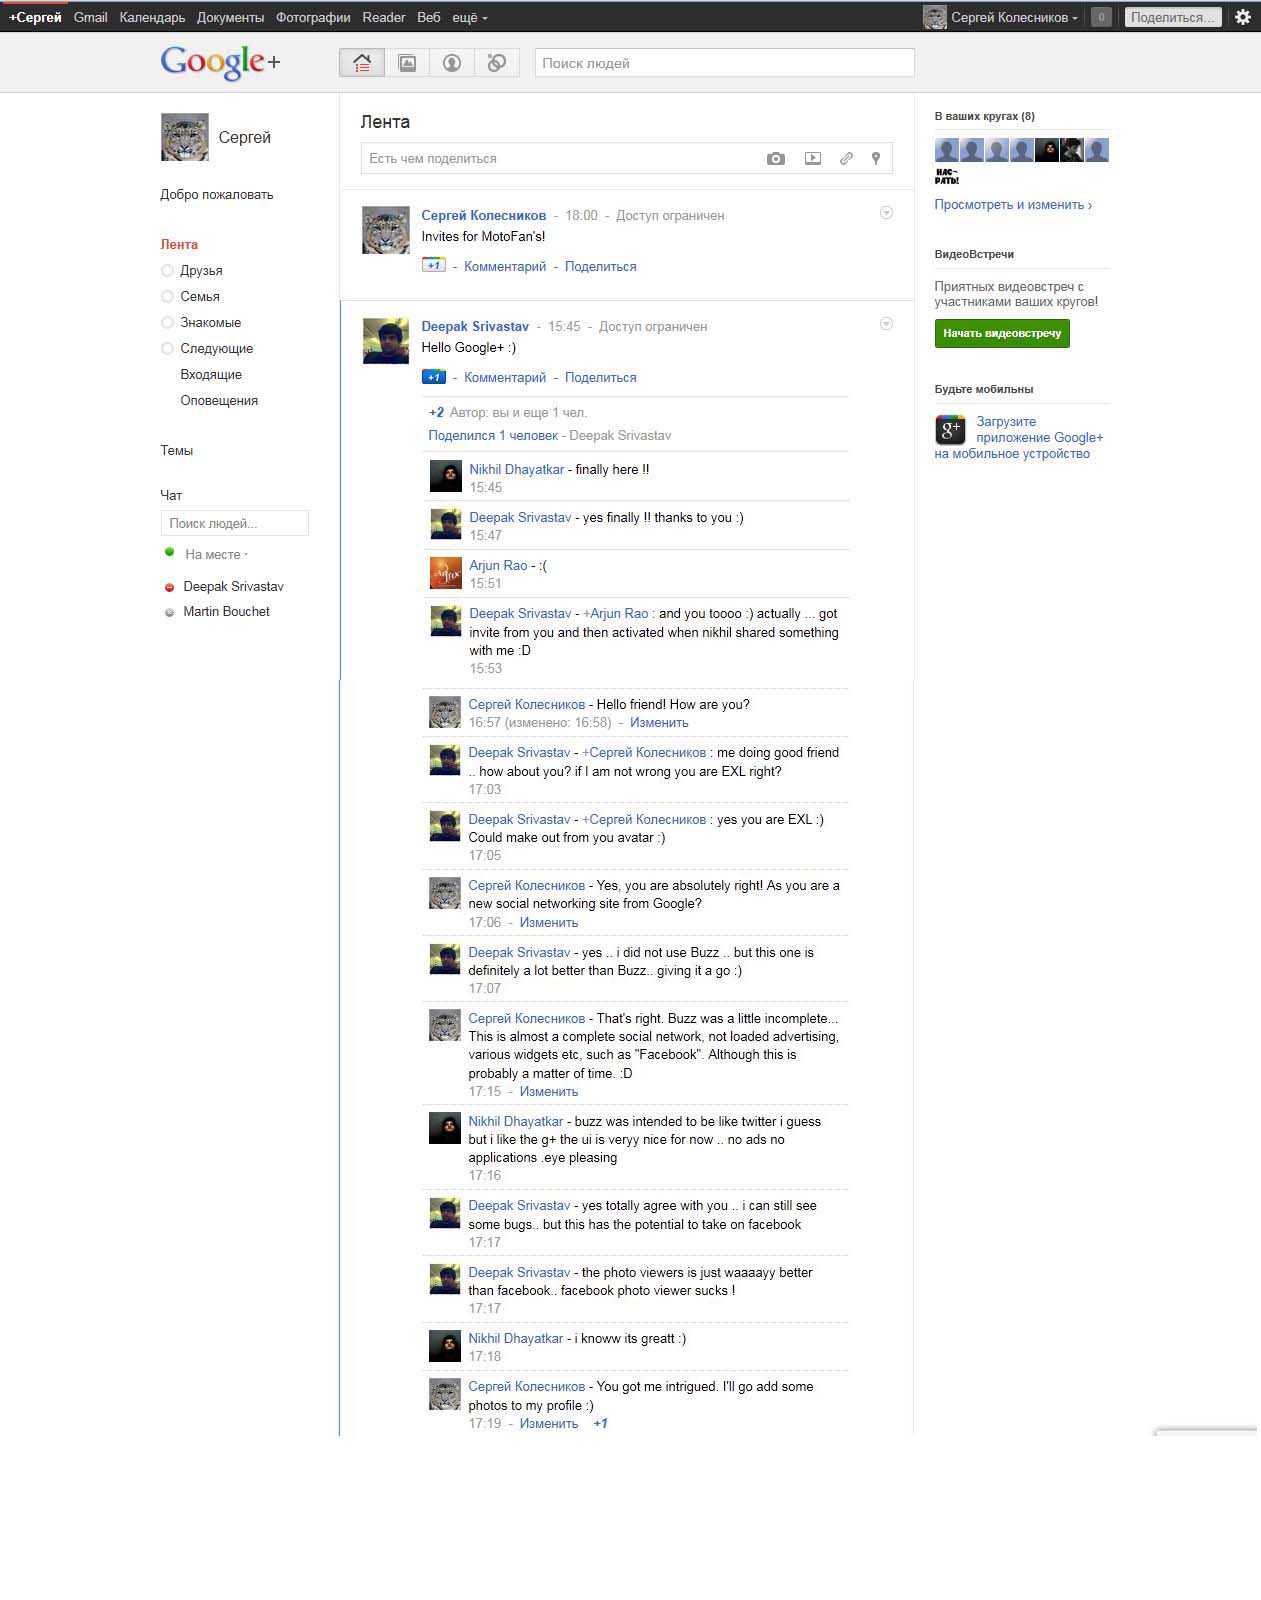This screenshot has height=1600, width=1261.
Task: Open Сергей's large snow leopard profile picture
Action: click(185, 137)
